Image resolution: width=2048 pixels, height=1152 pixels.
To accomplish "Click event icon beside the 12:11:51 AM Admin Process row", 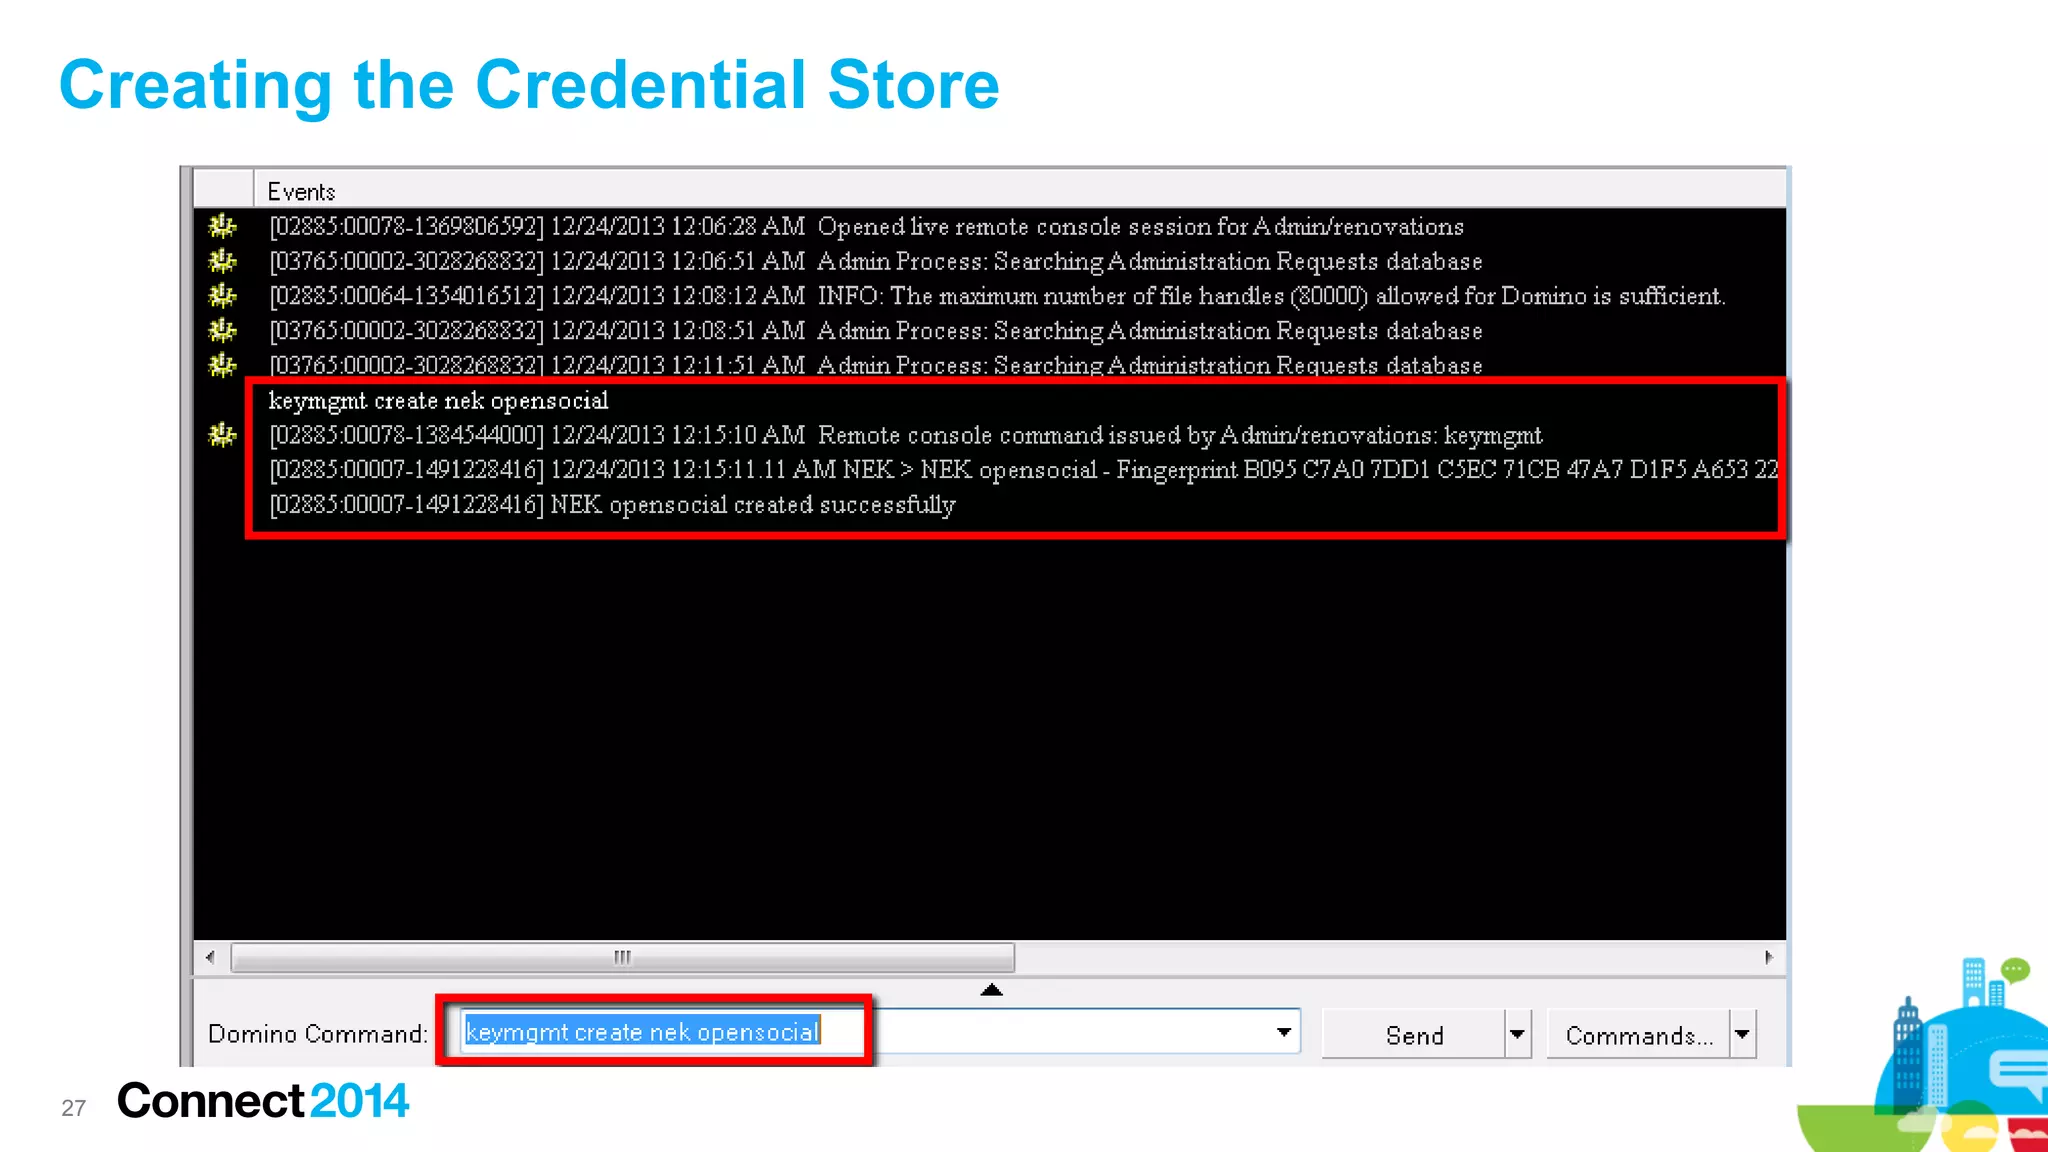I will click(x=222, y=365).
